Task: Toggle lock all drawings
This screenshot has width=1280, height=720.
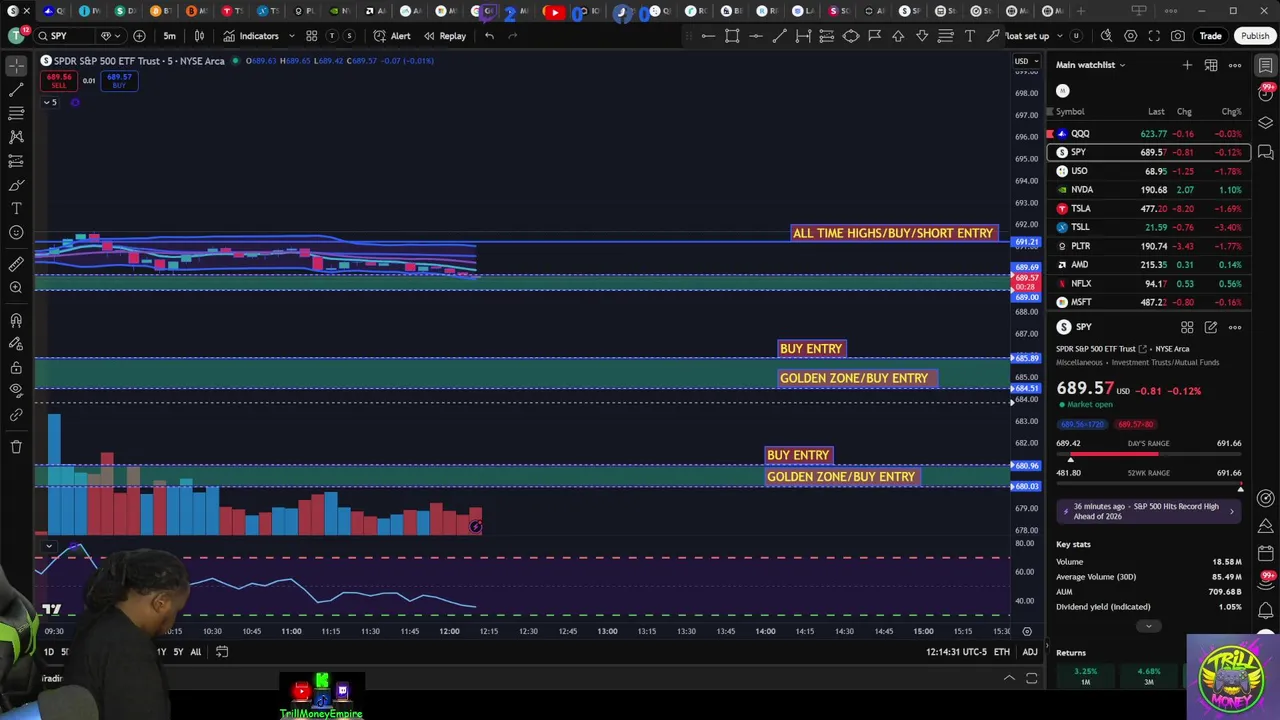Action: click(x=16, y=367)
